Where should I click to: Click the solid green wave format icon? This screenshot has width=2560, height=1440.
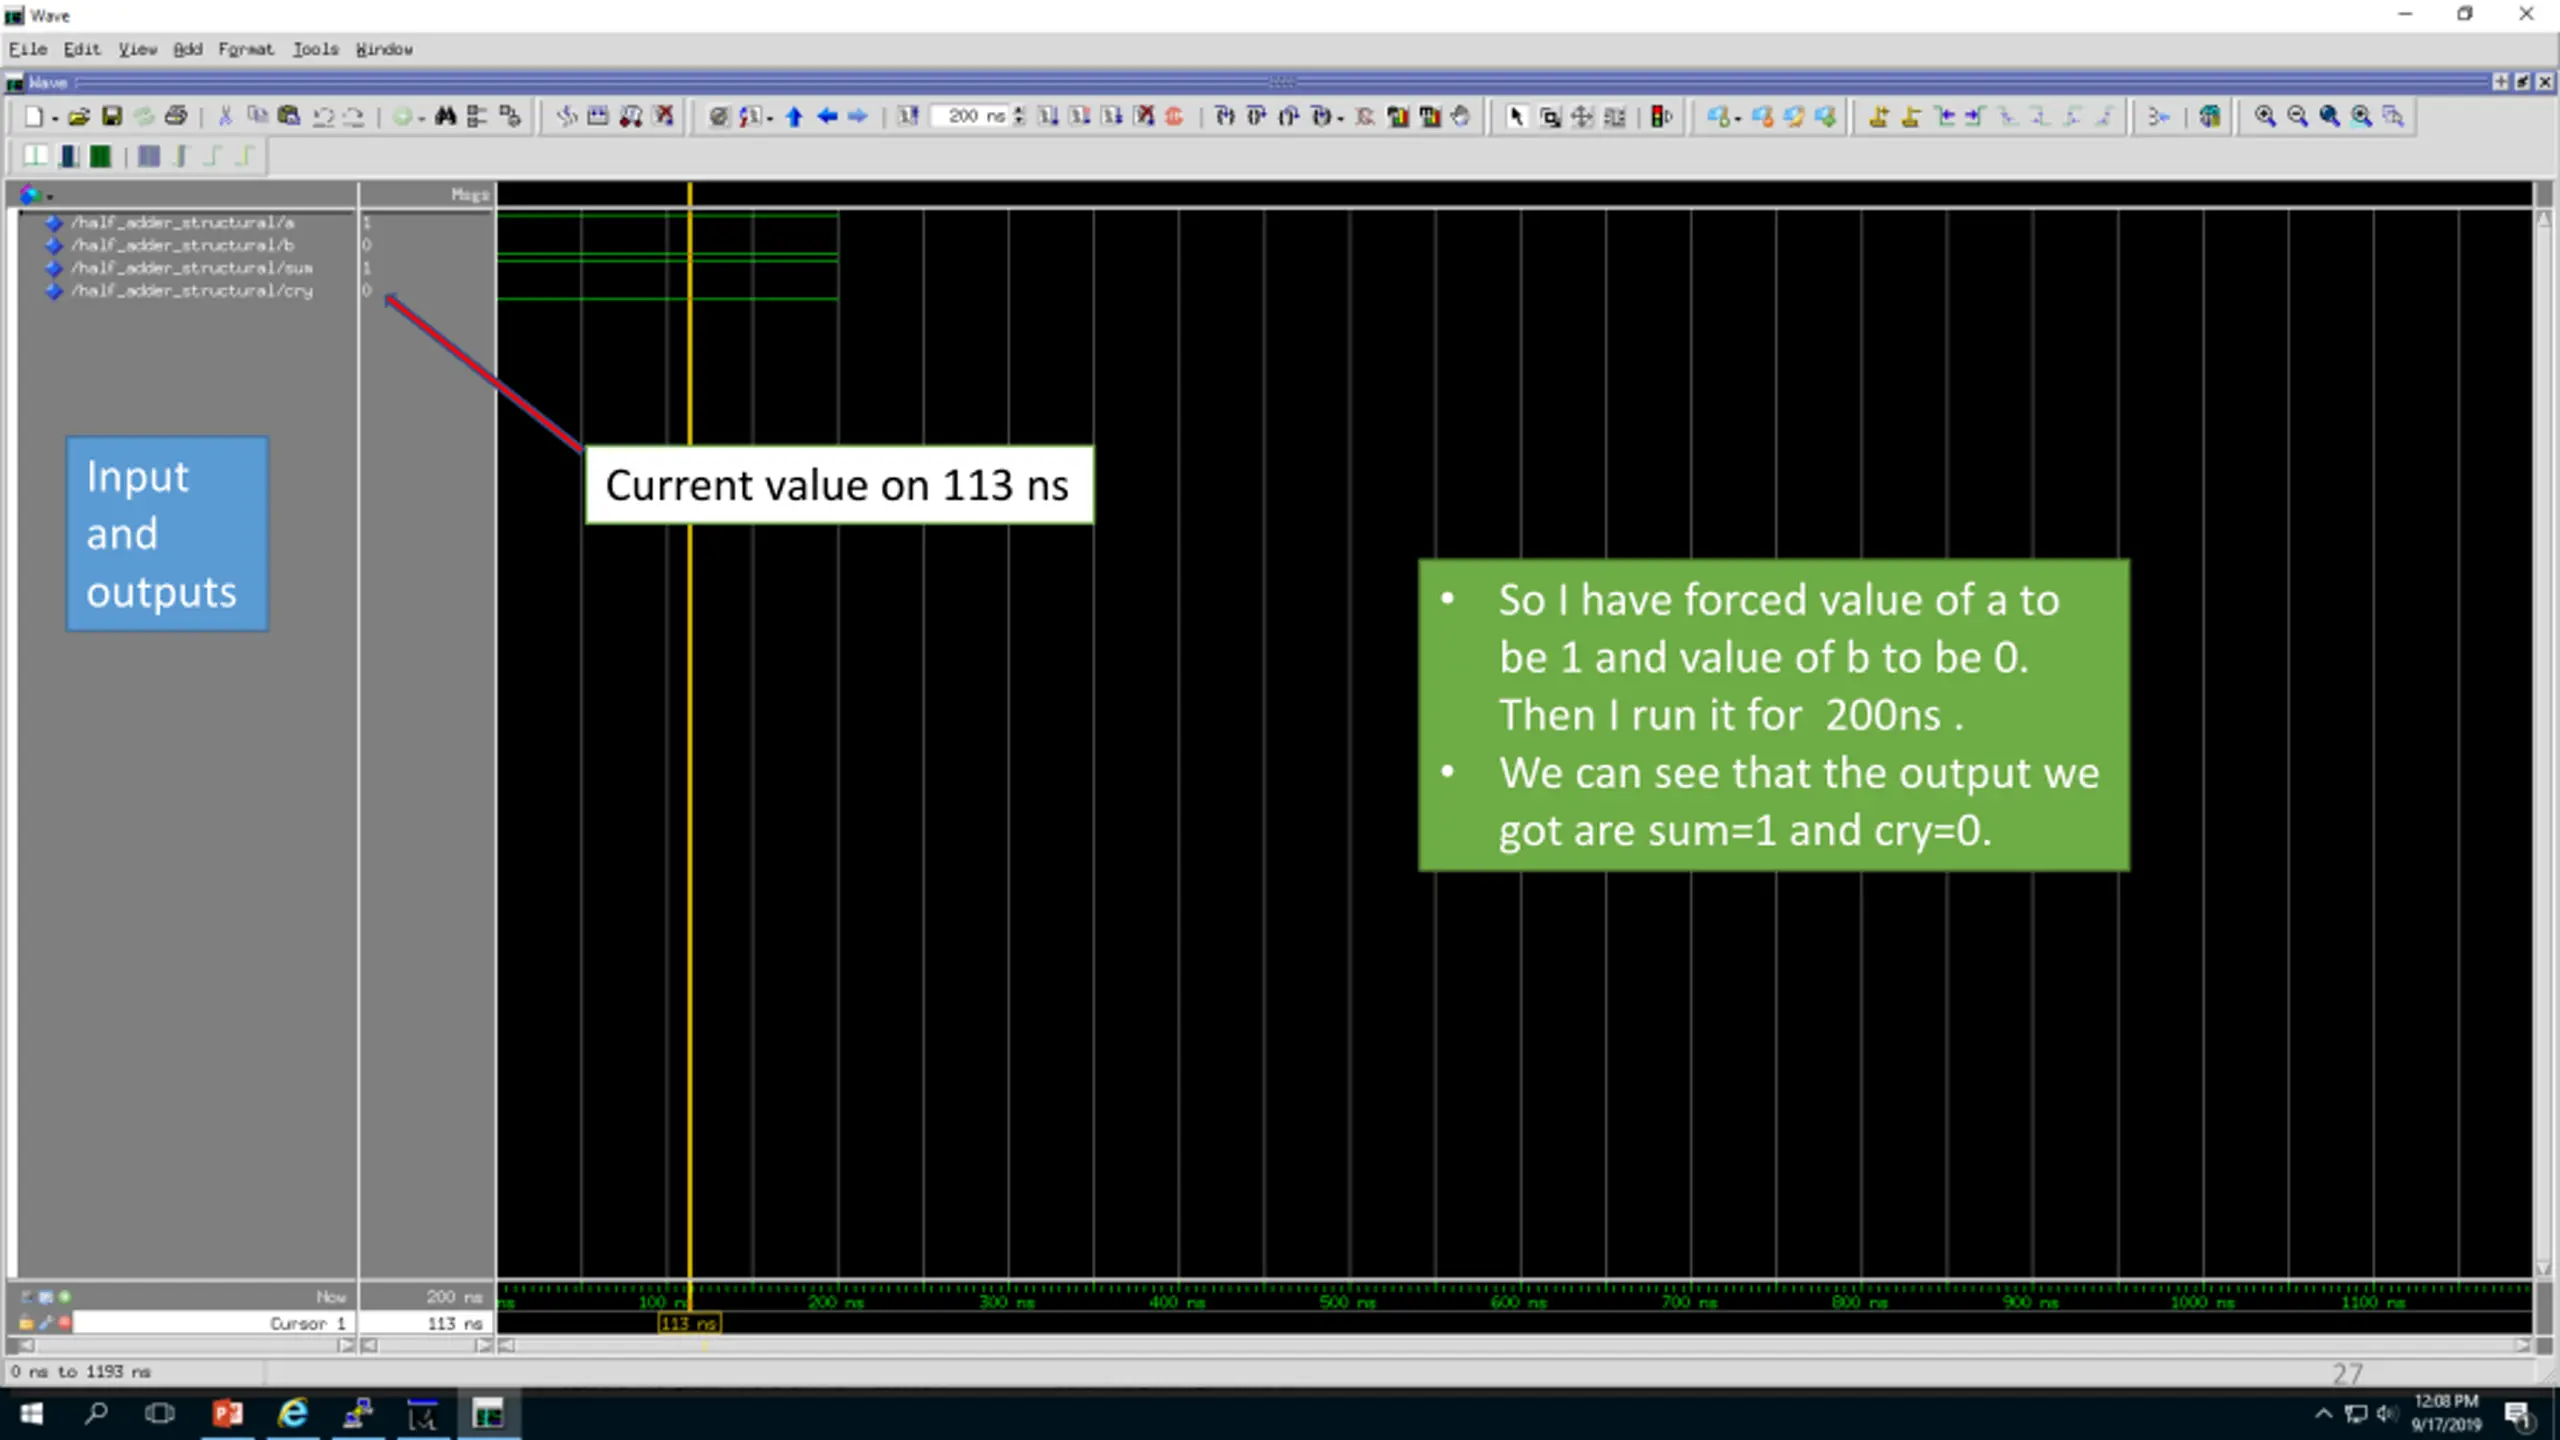point(100,157)
